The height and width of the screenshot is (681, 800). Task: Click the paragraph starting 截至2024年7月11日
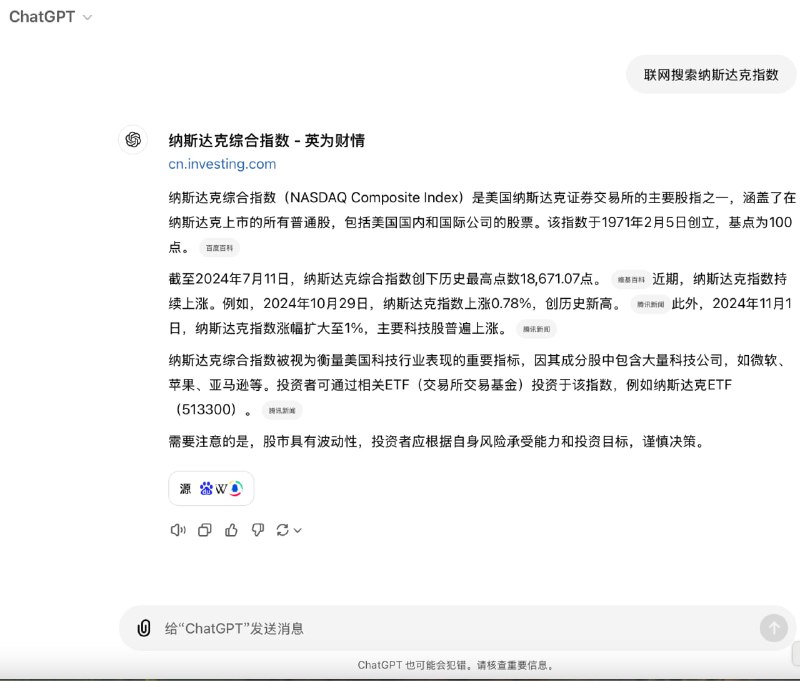481,304
